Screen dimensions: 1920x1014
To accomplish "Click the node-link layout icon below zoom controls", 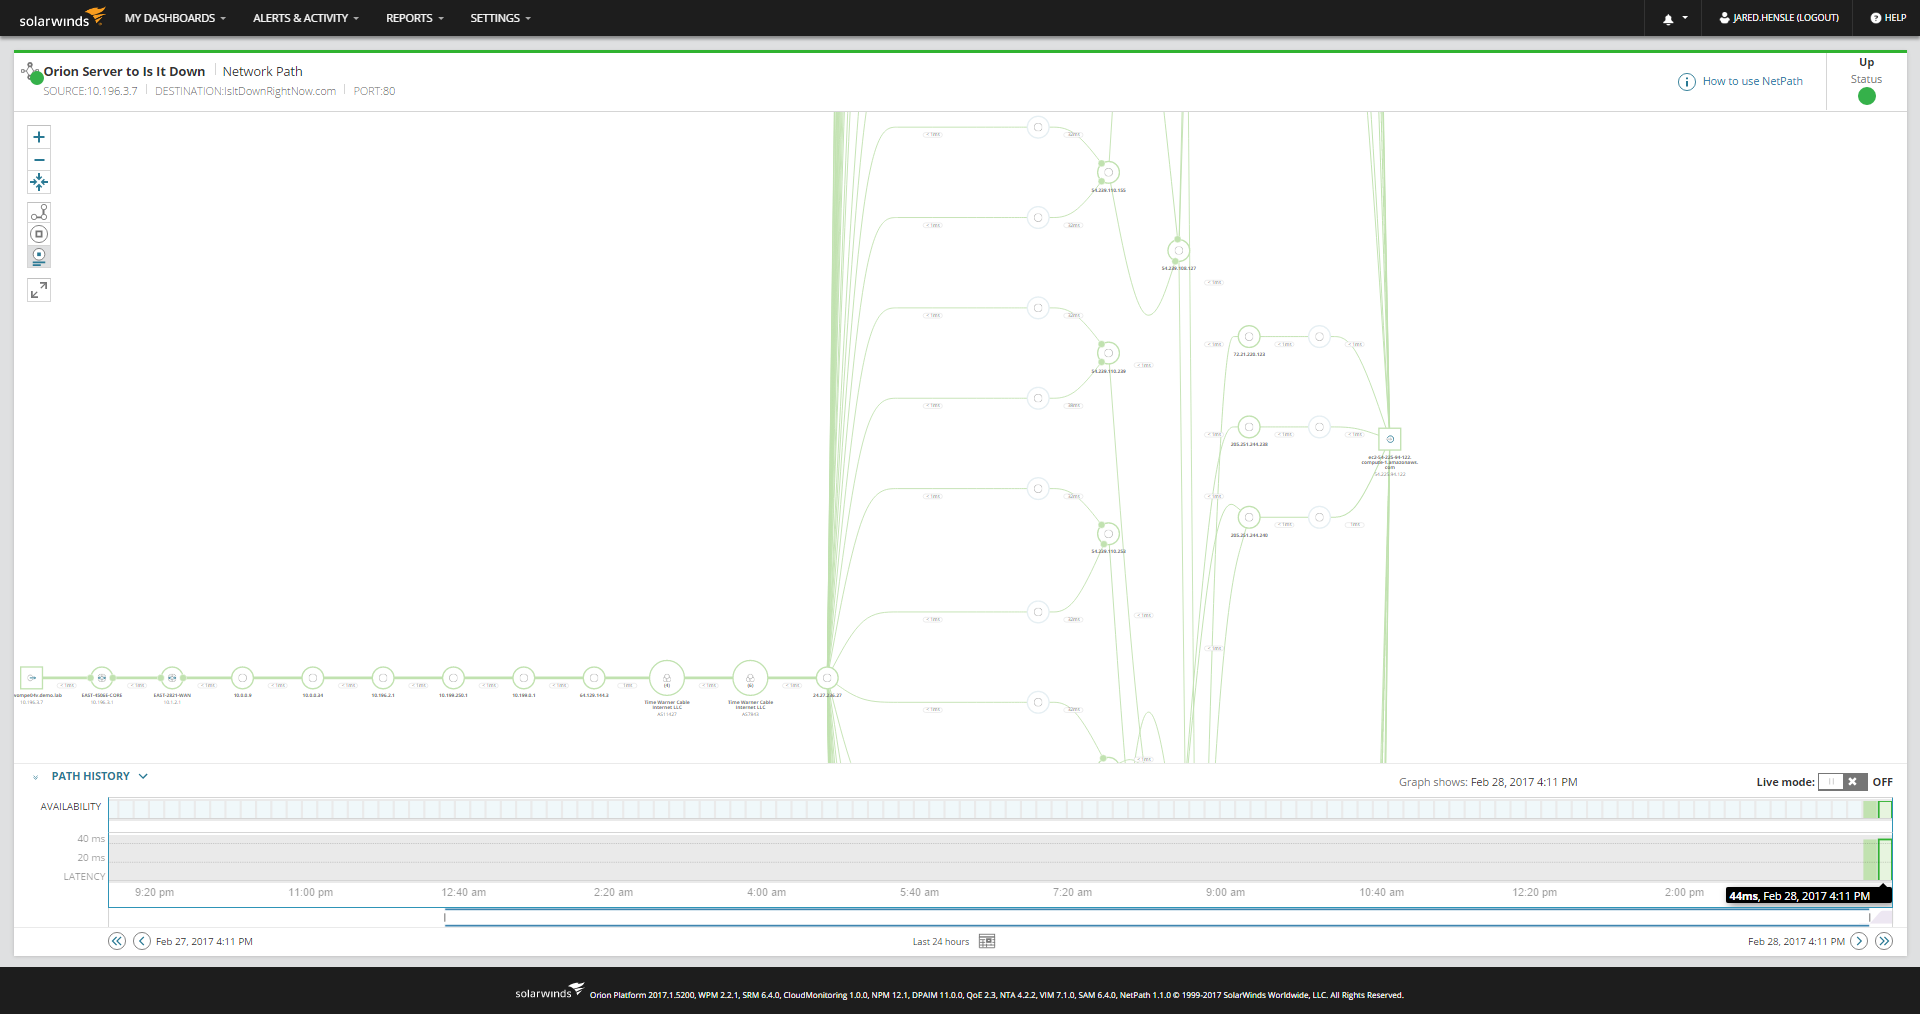I will (39, 213).
